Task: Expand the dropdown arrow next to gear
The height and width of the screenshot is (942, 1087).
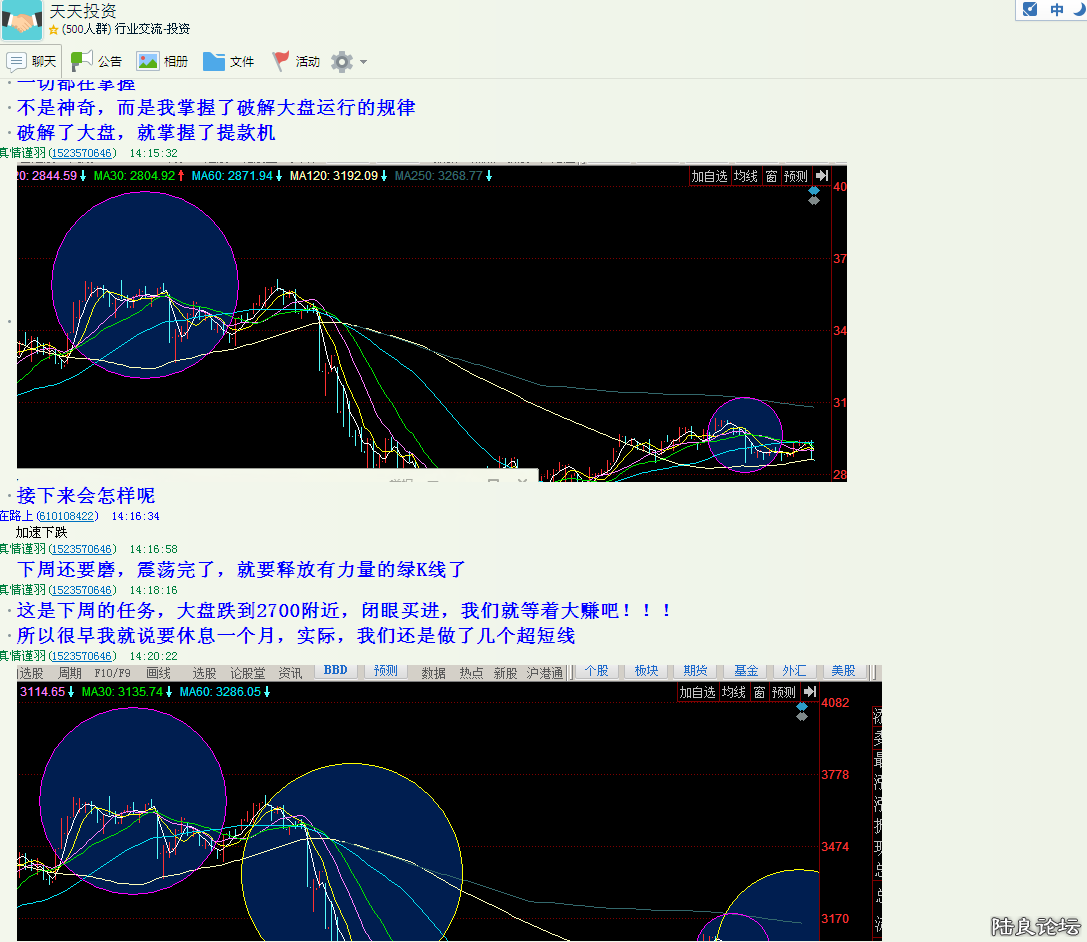Action: [363, 62]
